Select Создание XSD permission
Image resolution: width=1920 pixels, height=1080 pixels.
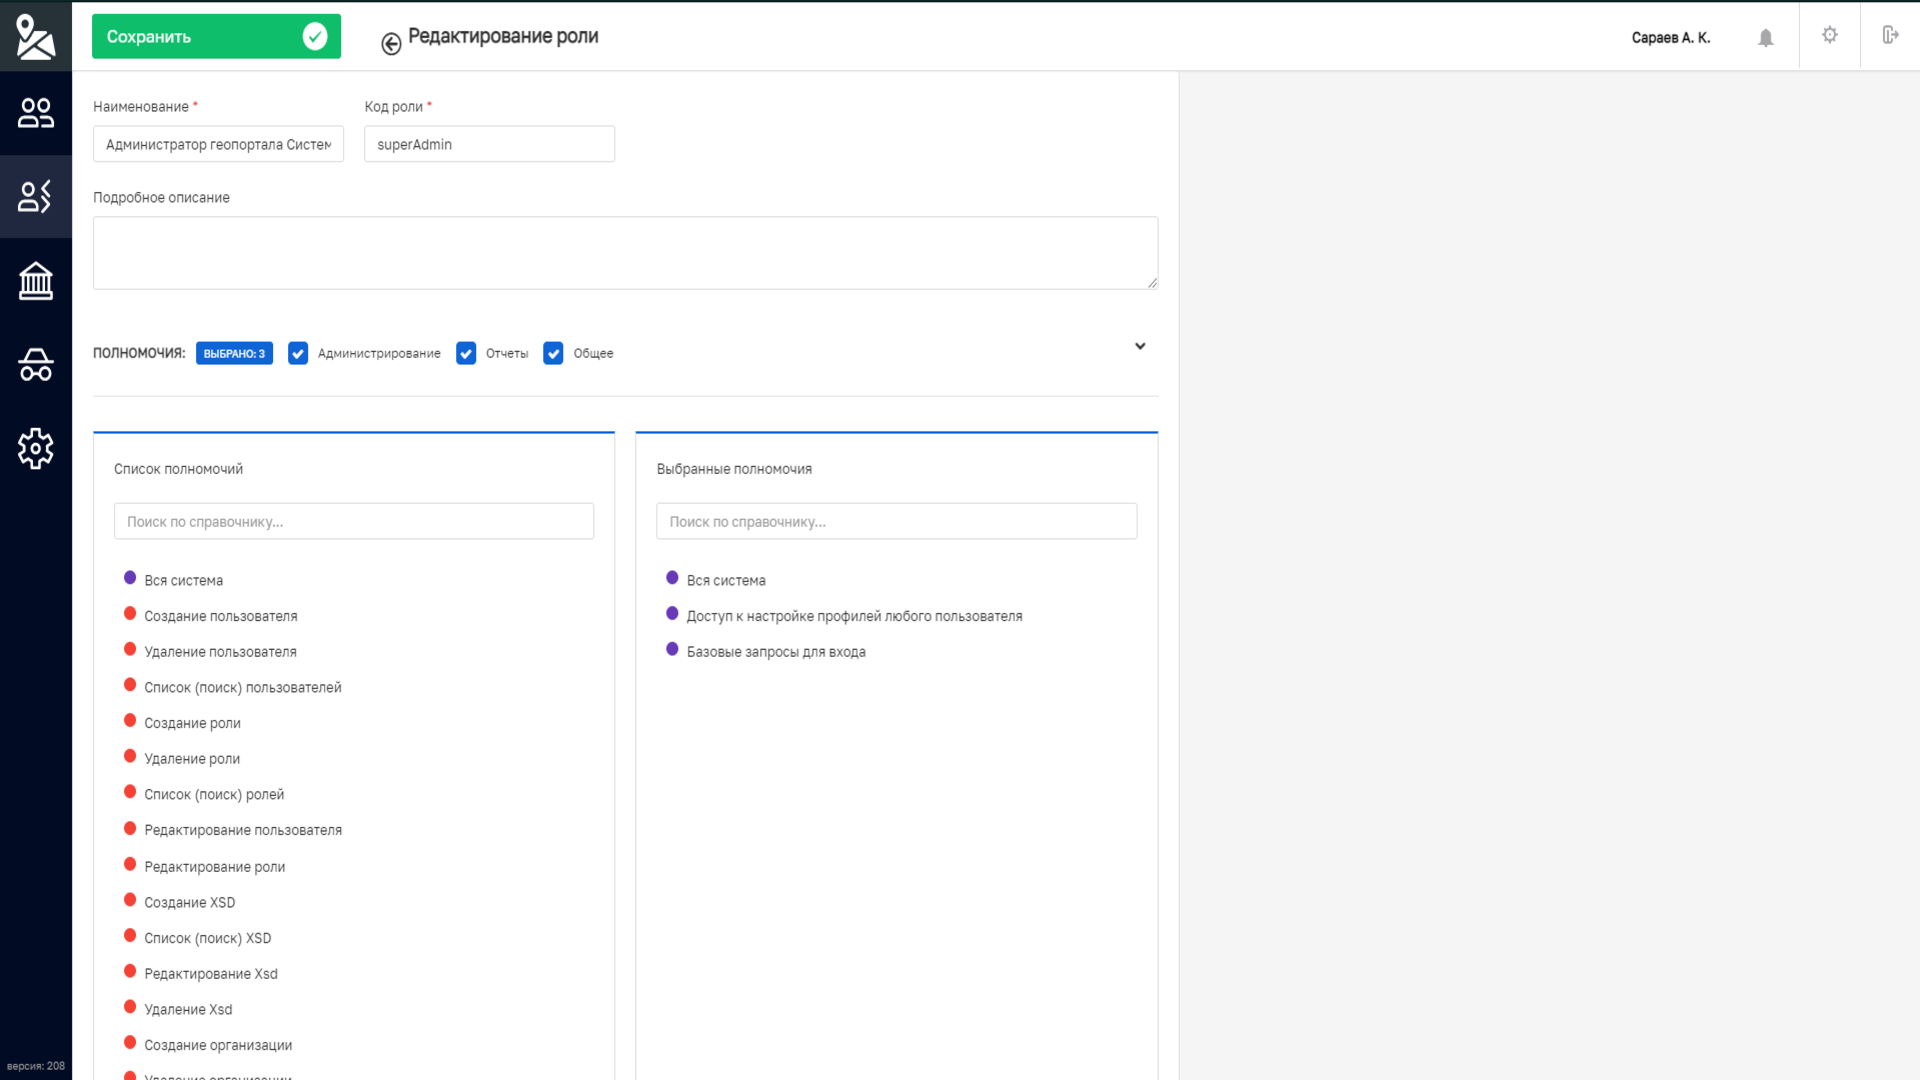coord(190,902)
